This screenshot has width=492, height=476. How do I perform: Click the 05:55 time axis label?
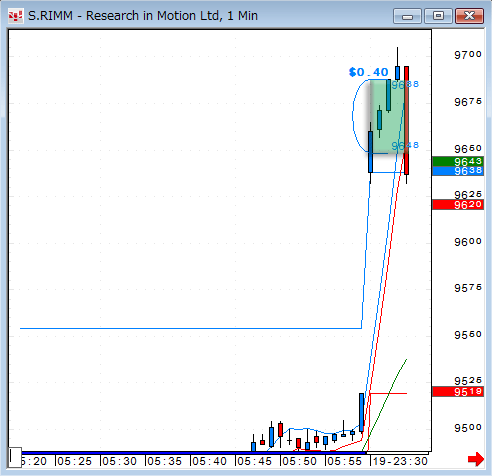coord(344,461)
